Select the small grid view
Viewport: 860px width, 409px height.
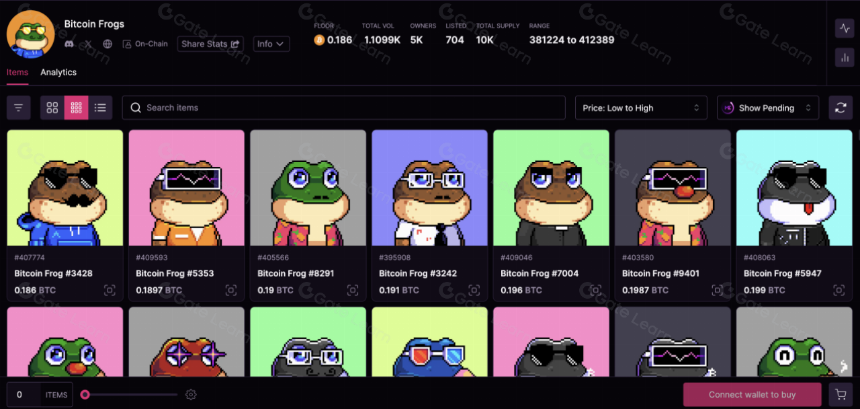tap(76, 107)
